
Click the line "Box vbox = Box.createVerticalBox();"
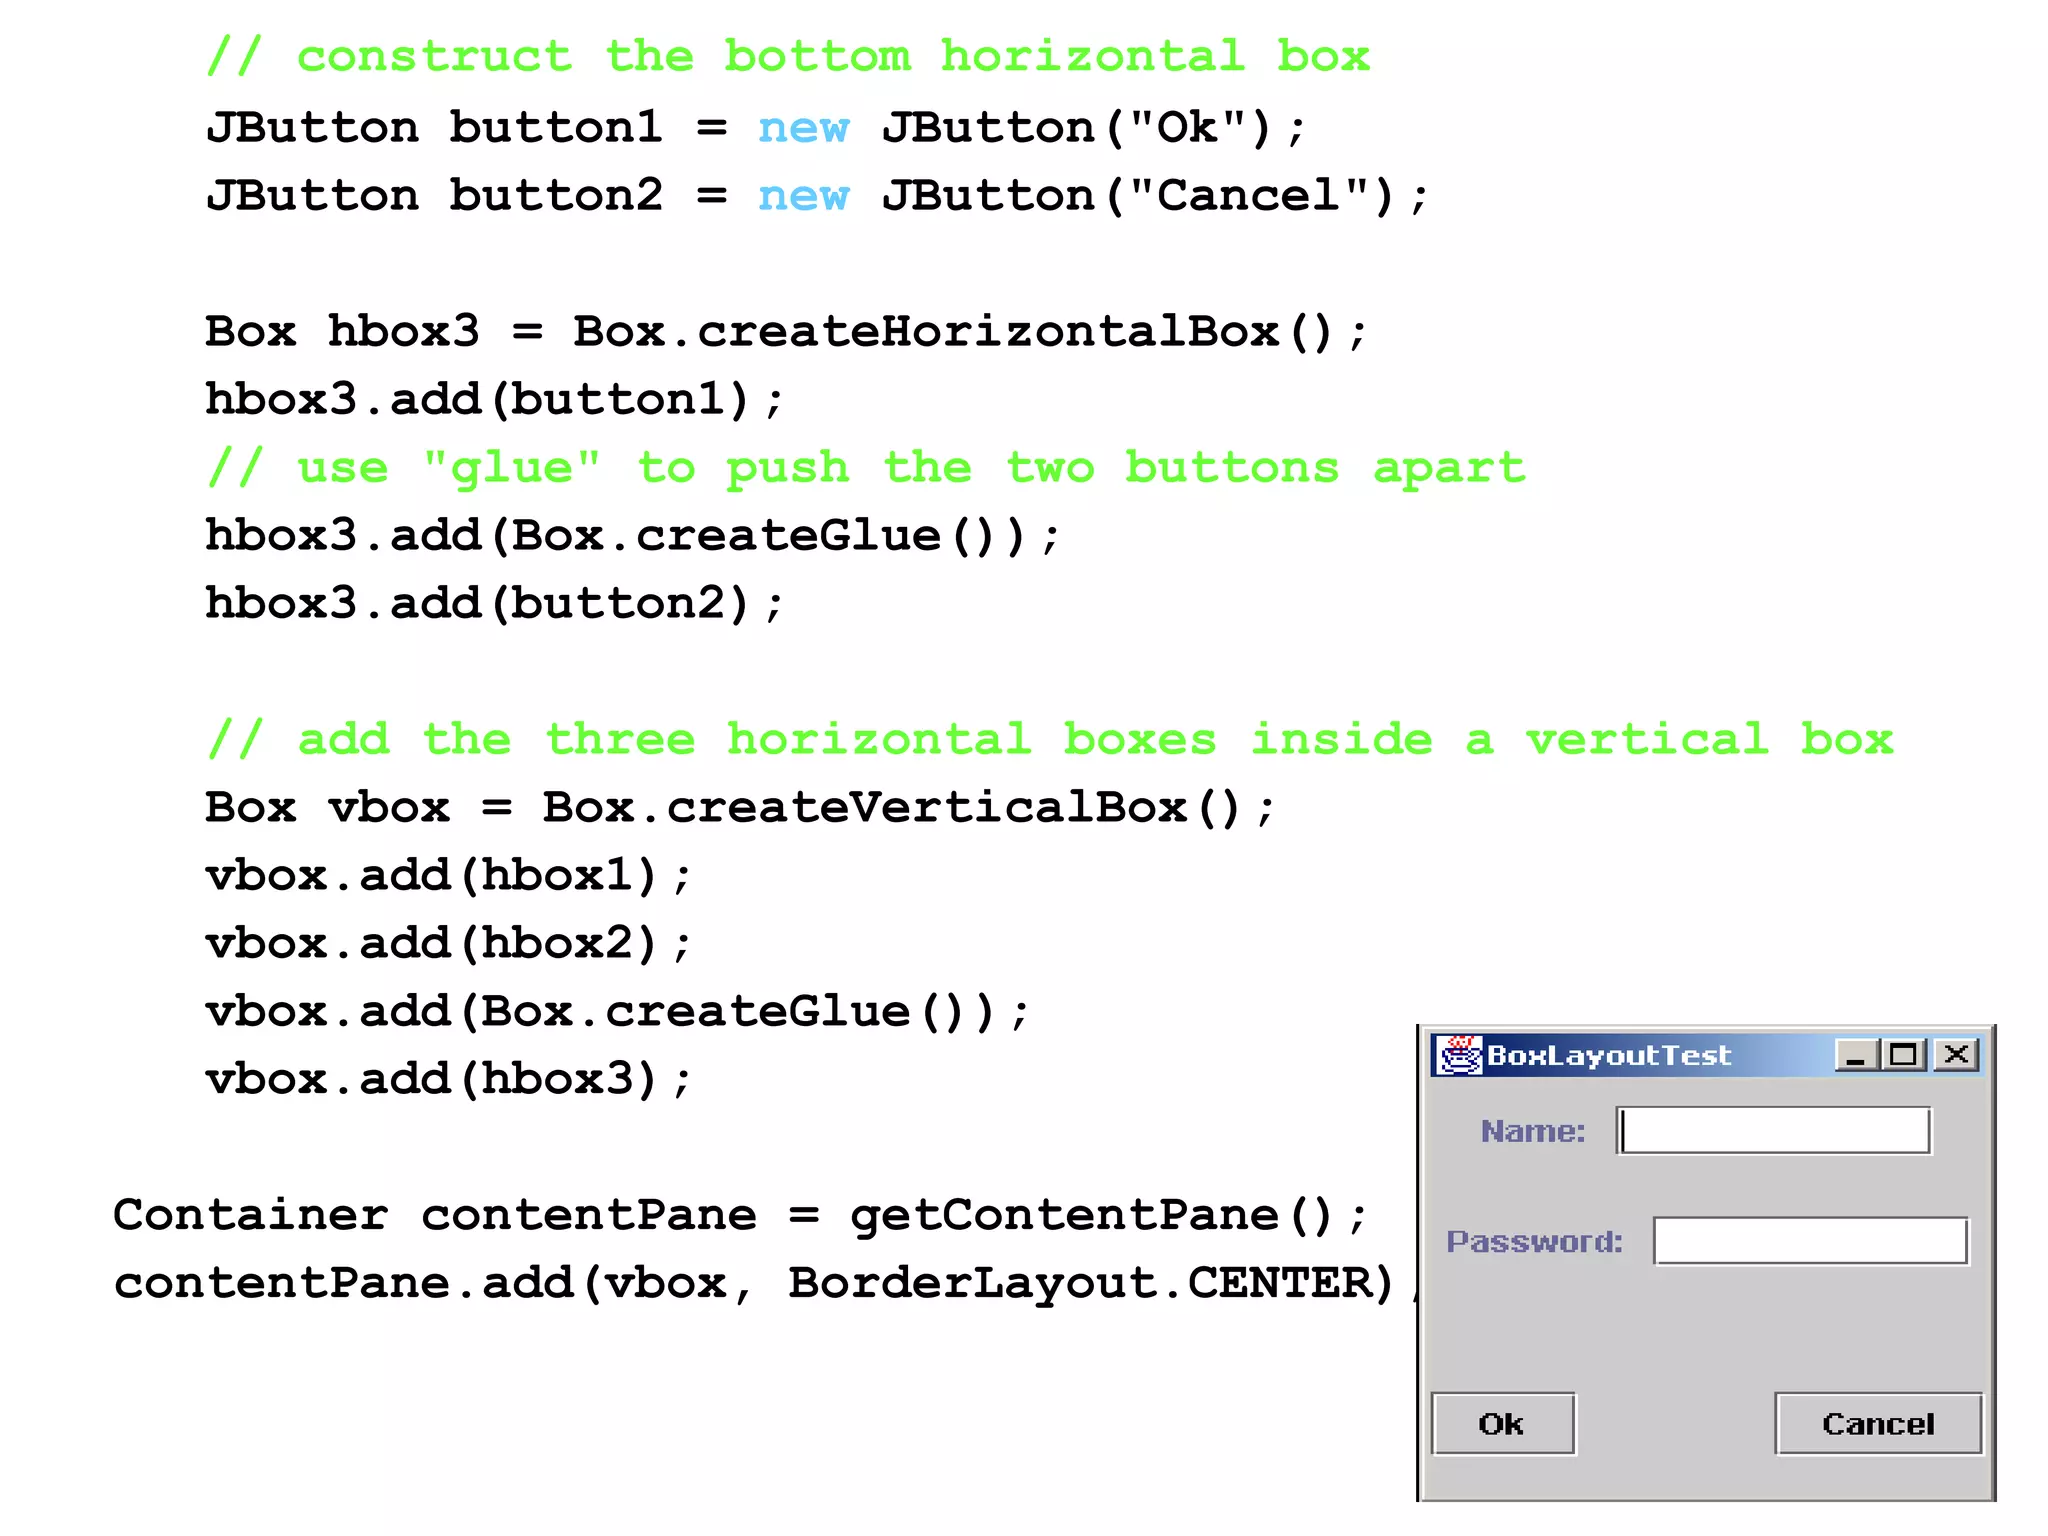740,808
